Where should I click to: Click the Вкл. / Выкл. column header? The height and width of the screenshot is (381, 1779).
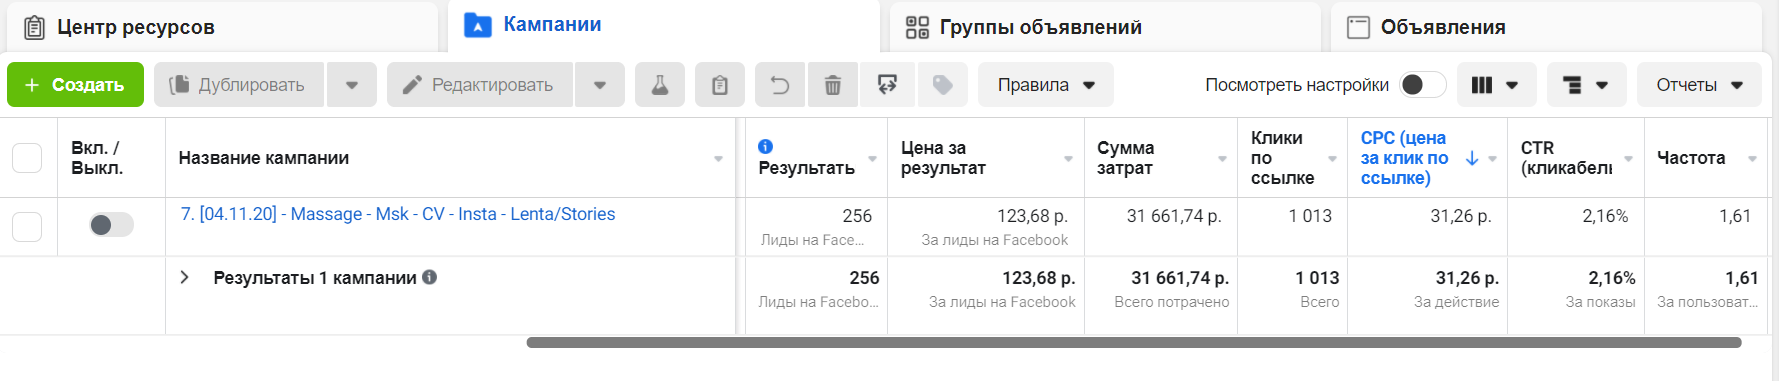[x=97, y=158]
